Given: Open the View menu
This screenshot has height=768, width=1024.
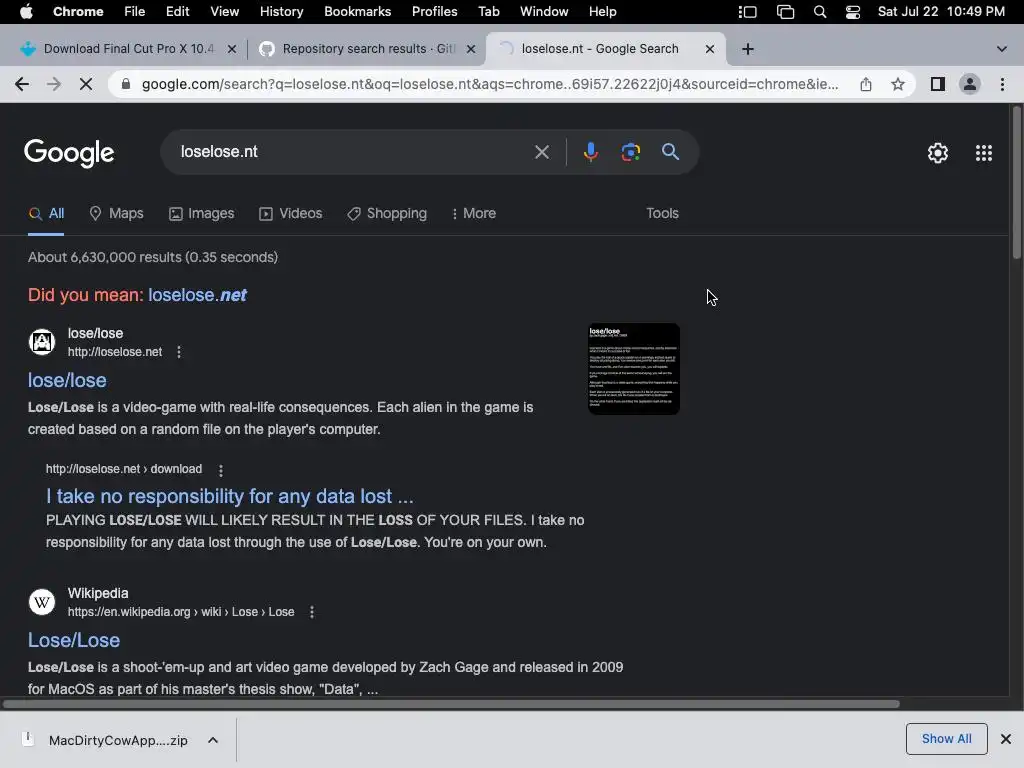Looking at the screenshot, I should (x=224, y=12).
